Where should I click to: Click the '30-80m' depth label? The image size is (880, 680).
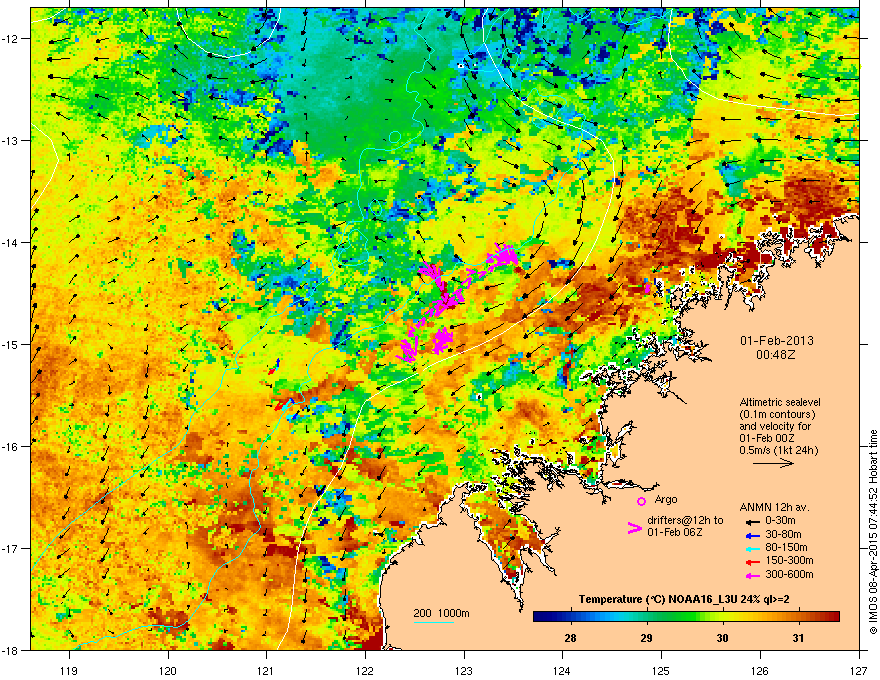pyautogui.click(x=783, y=535)
